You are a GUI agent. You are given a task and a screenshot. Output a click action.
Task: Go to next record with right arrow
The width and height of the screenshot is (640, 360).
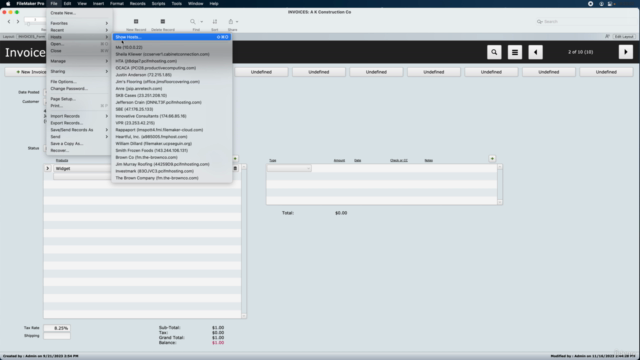tap(626, 52)
